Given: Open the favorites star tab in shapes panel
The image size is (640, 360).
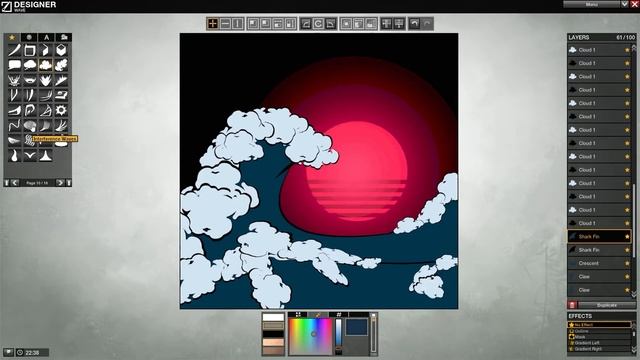Looking at the screenshot, I should (x=12, y=37).
